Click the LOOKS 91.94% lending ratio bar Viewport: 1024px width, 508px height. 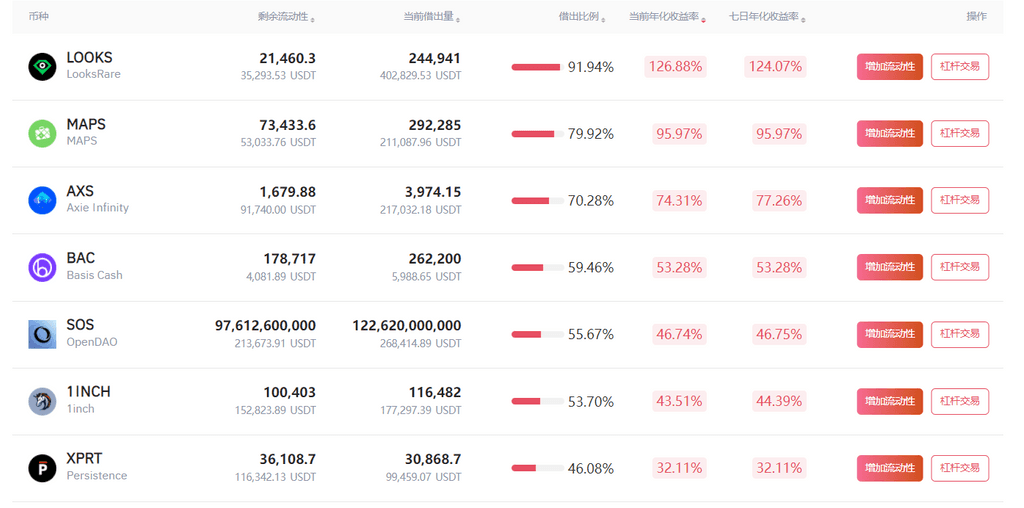pyautogui.click(x=536, y=67)
